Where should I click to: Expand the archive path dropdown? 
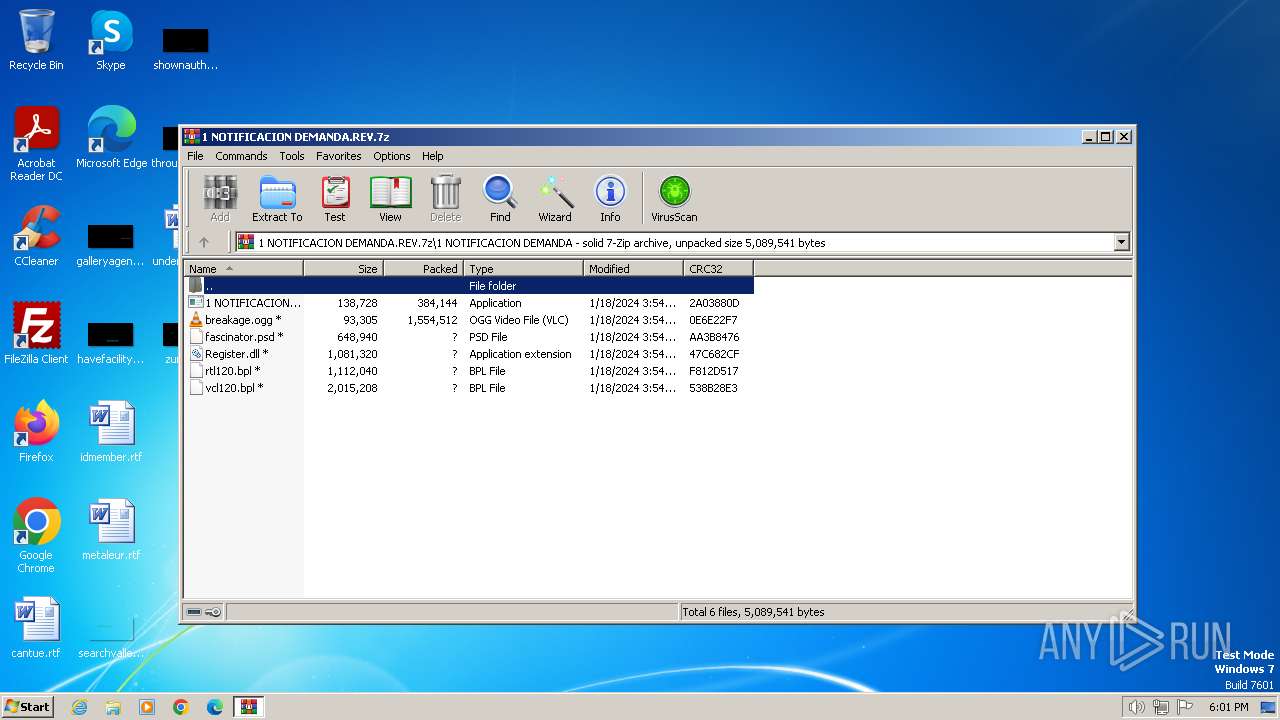[1121, 242]
